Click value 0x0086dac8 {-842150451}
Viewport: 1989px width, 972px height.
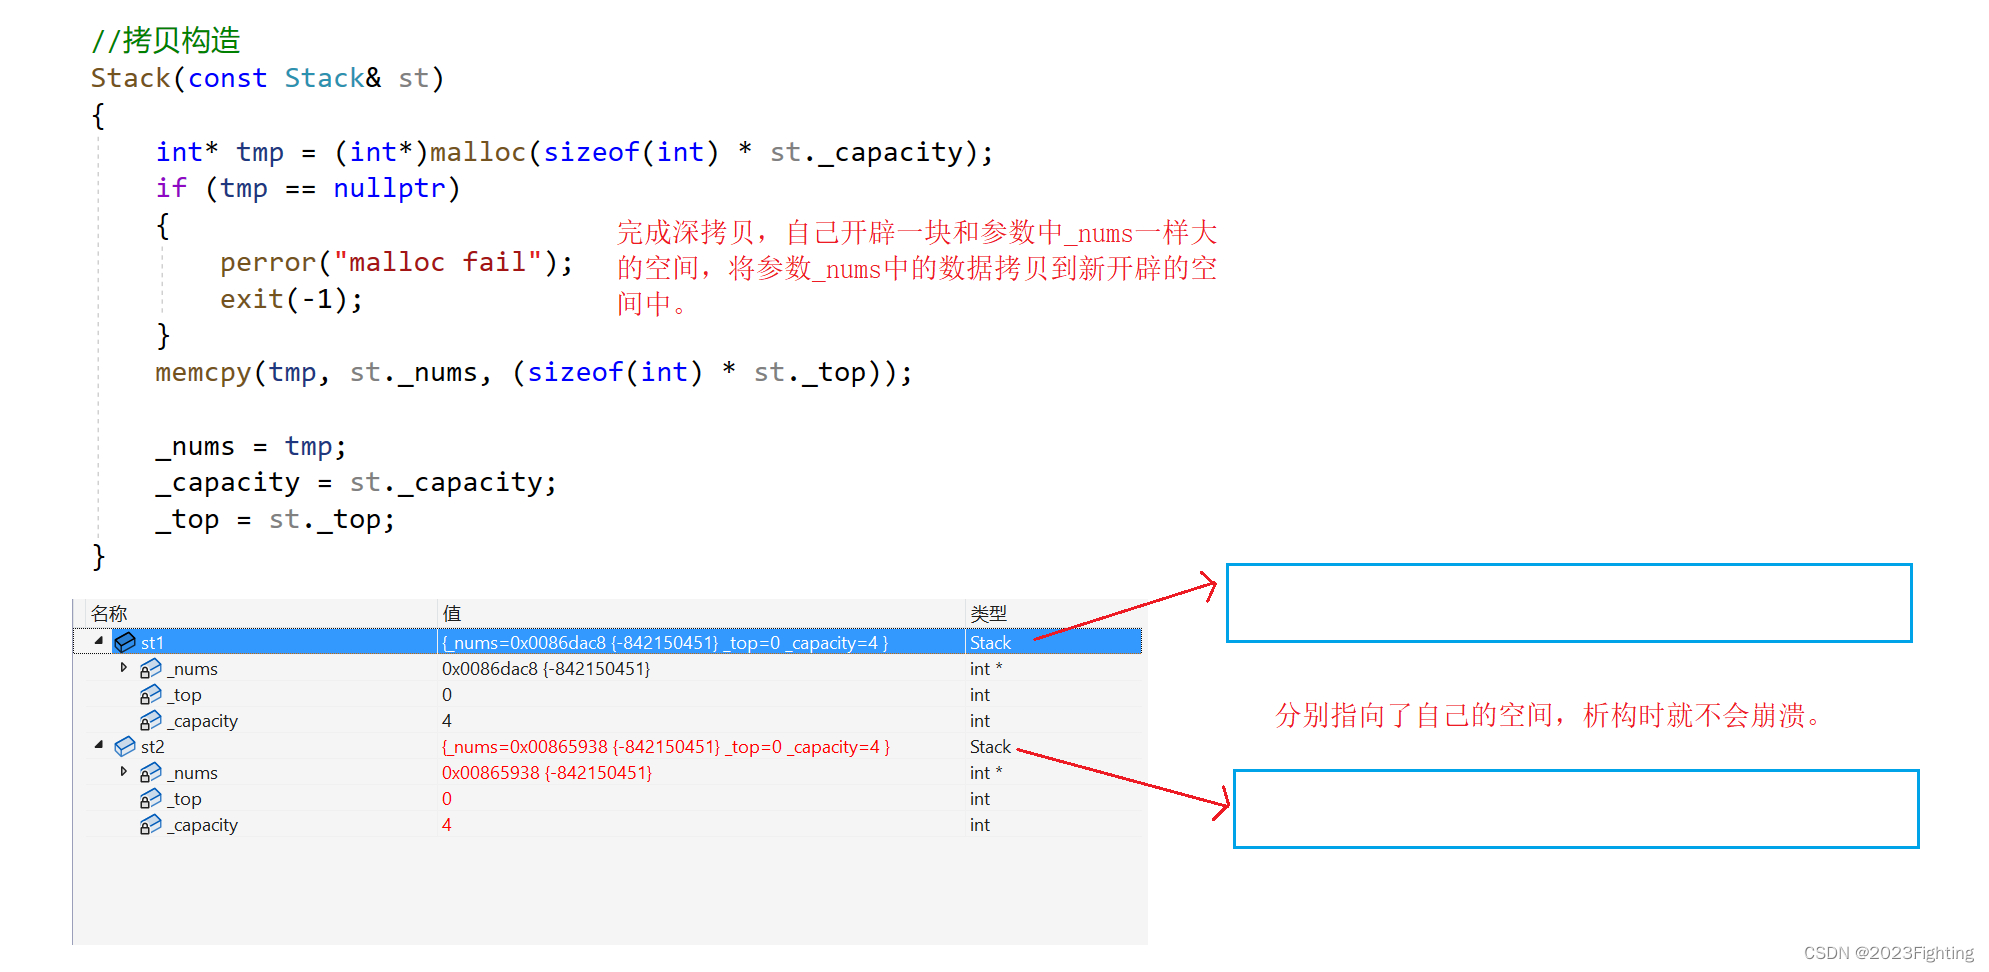pos(546,668)
